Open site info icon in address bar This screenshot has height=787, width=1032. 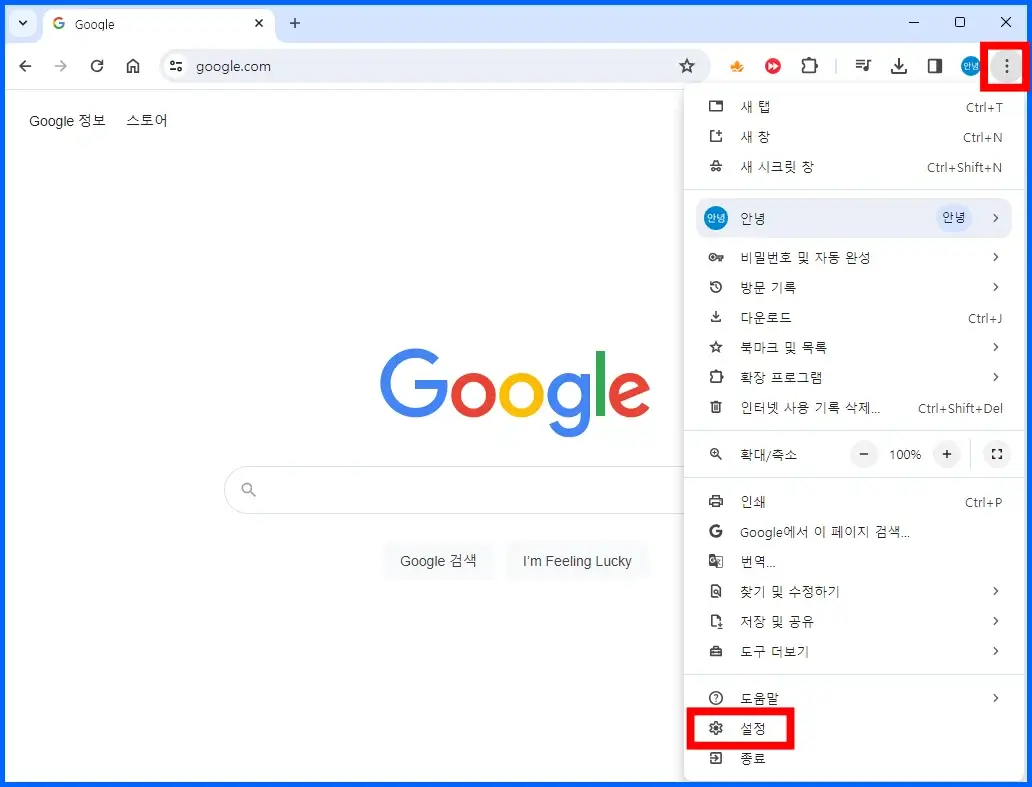176,66
